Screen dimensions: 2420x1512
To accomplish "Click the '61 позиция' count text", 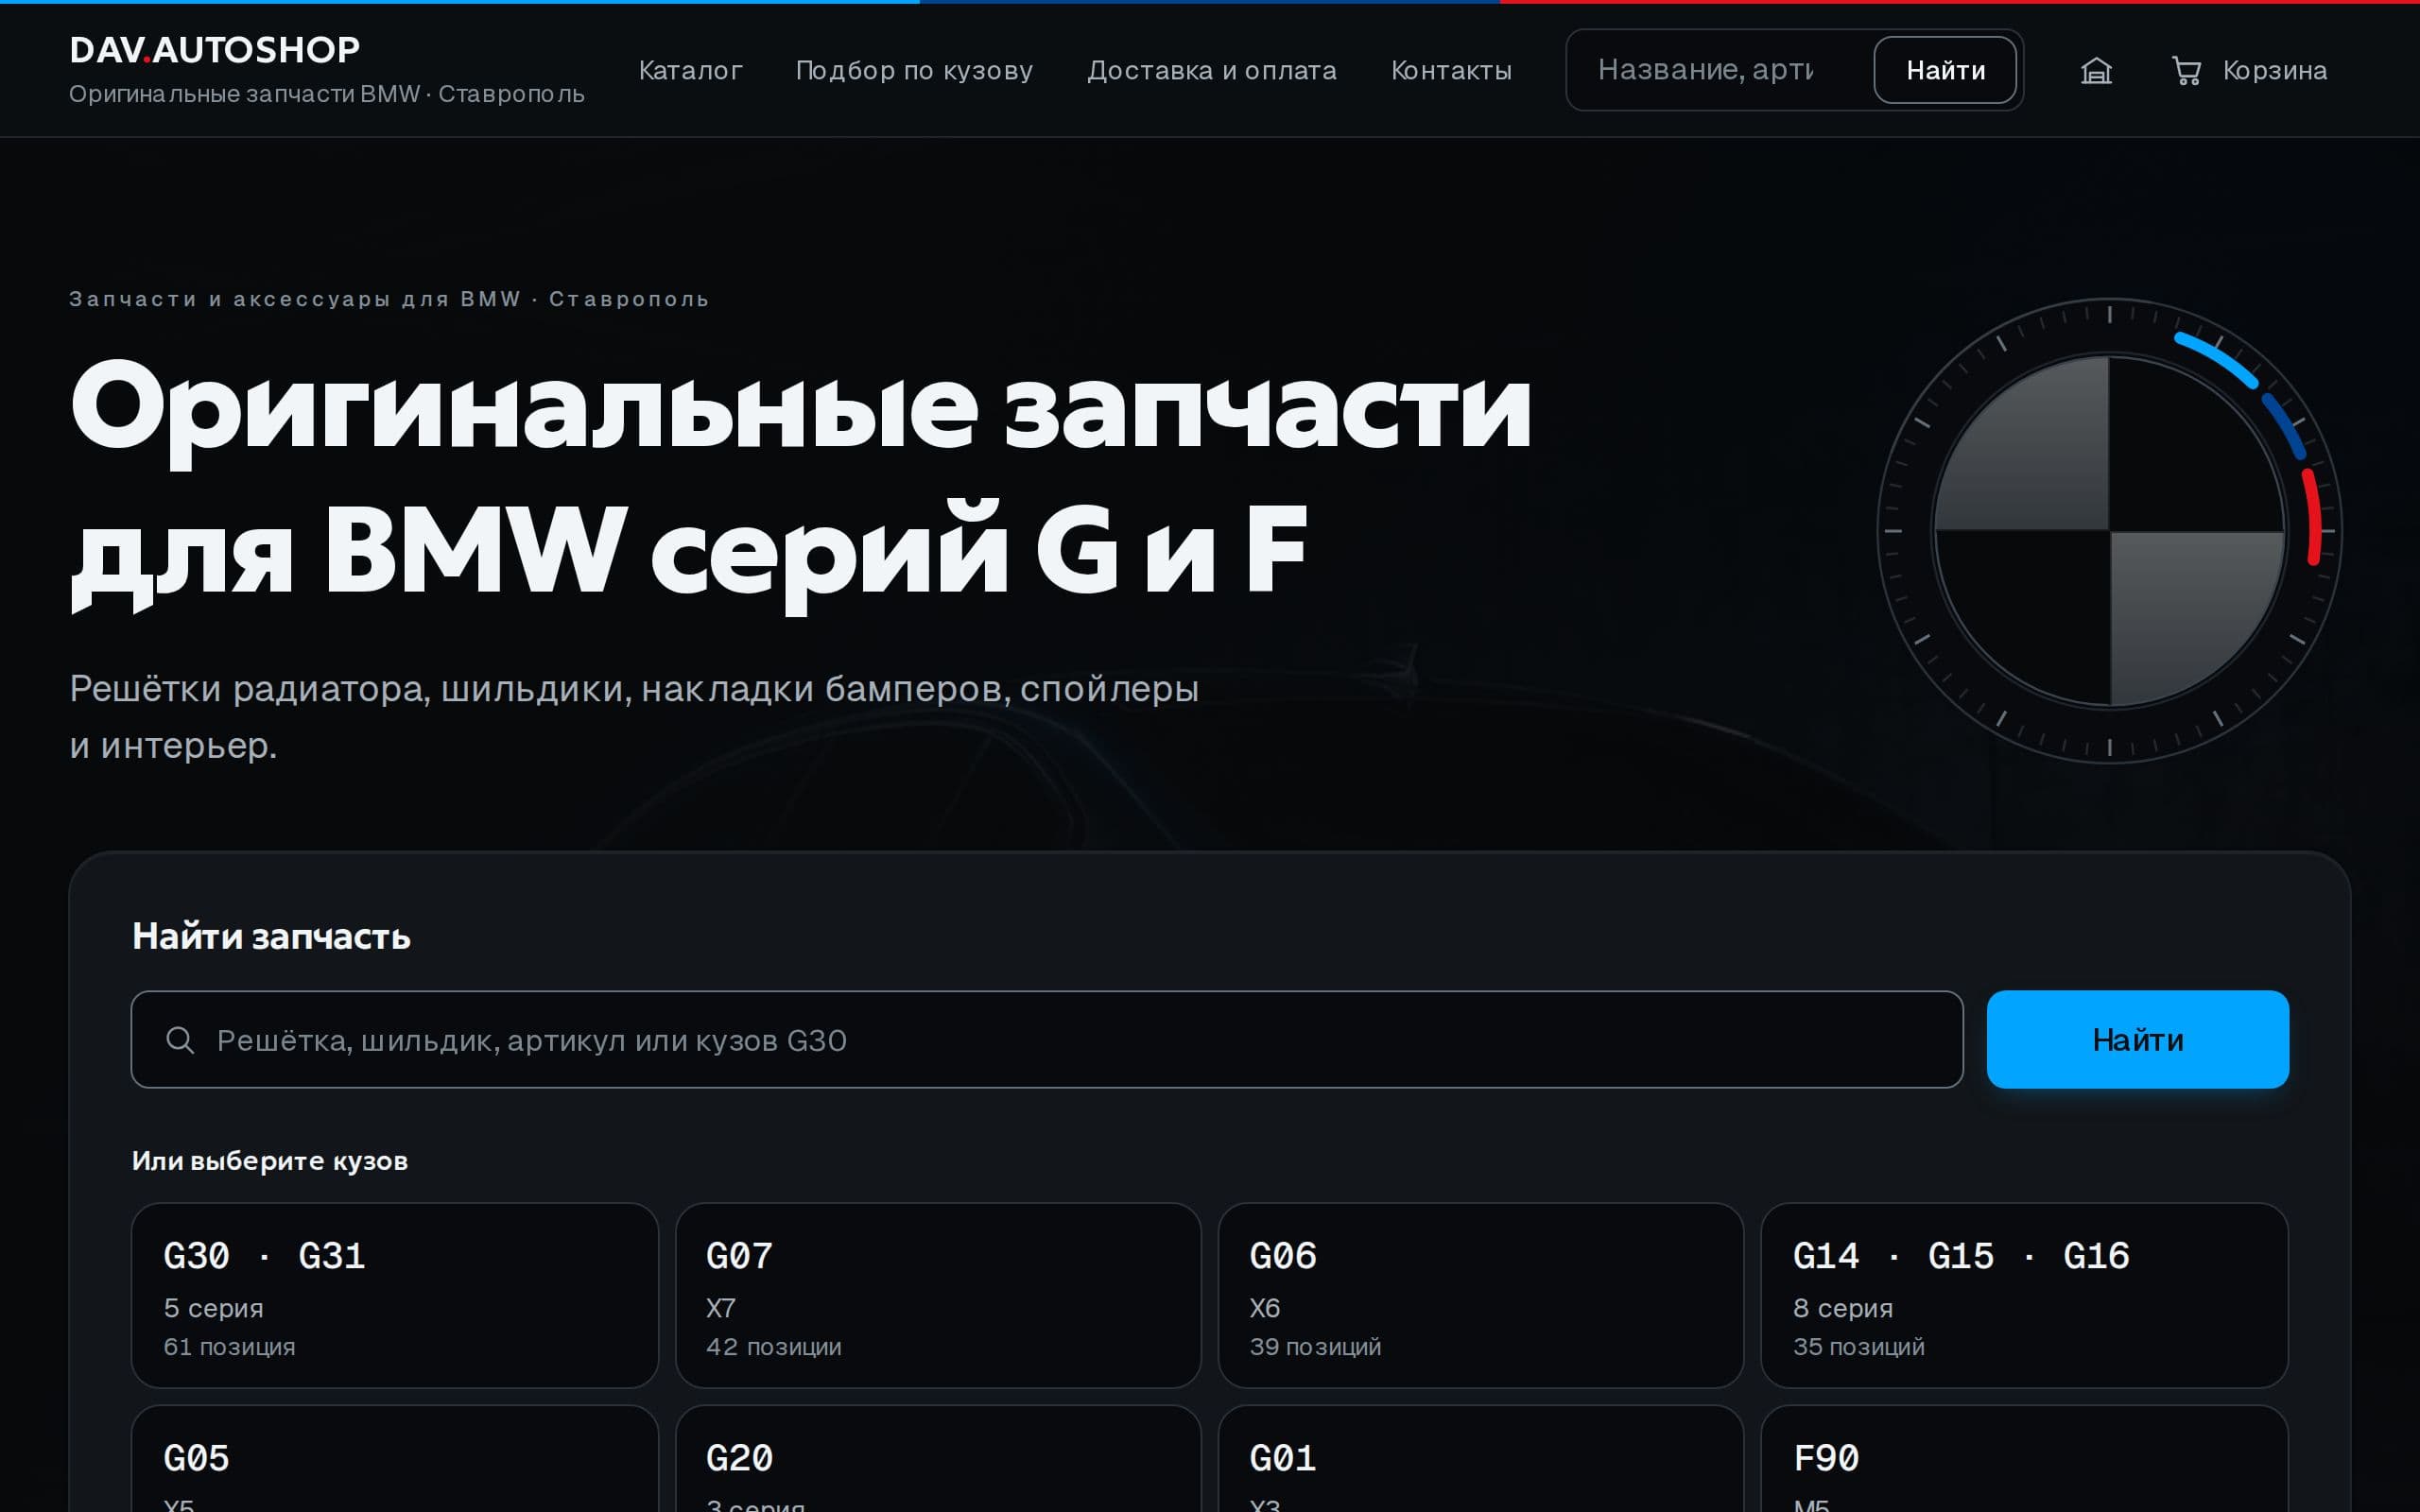I will coord(229,1347).
